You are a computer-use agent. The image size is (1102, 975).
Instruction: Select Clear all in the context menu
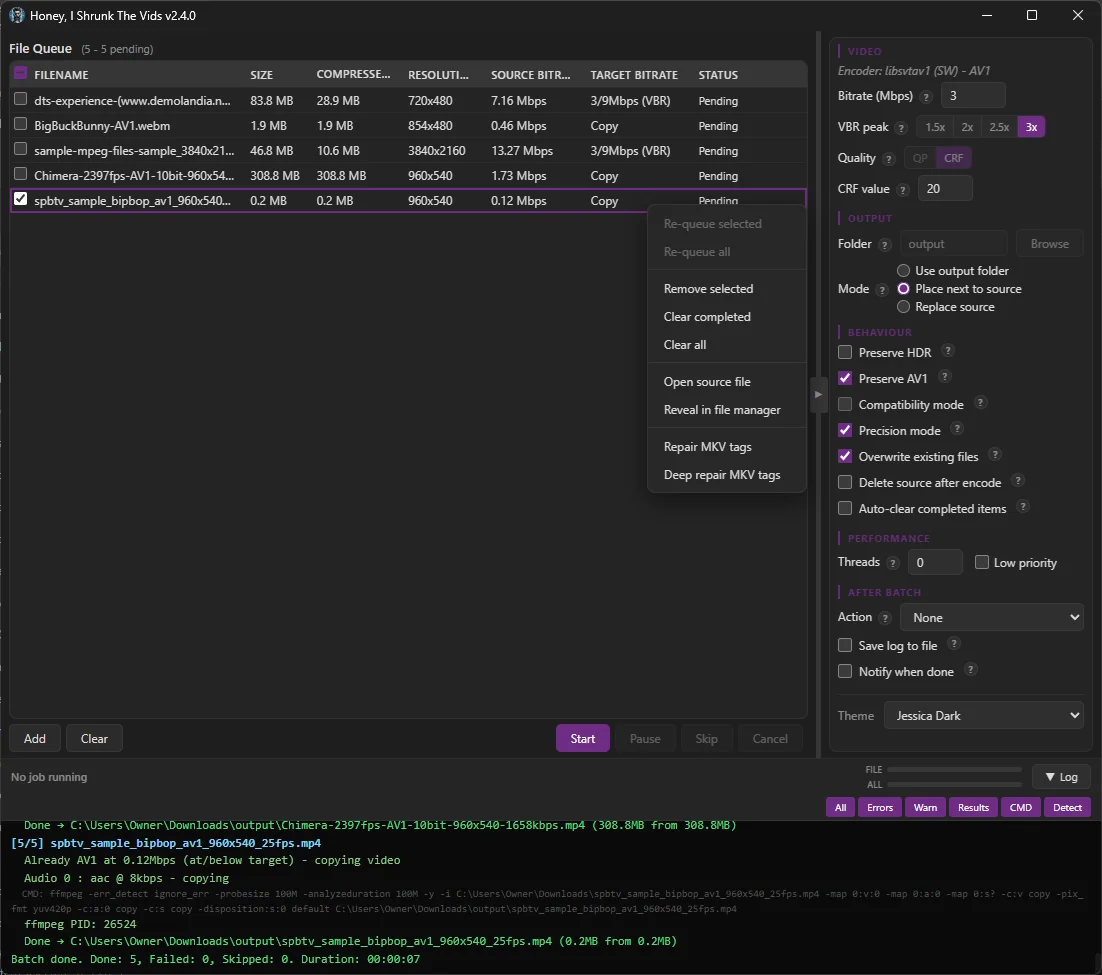tap(727, 345)
